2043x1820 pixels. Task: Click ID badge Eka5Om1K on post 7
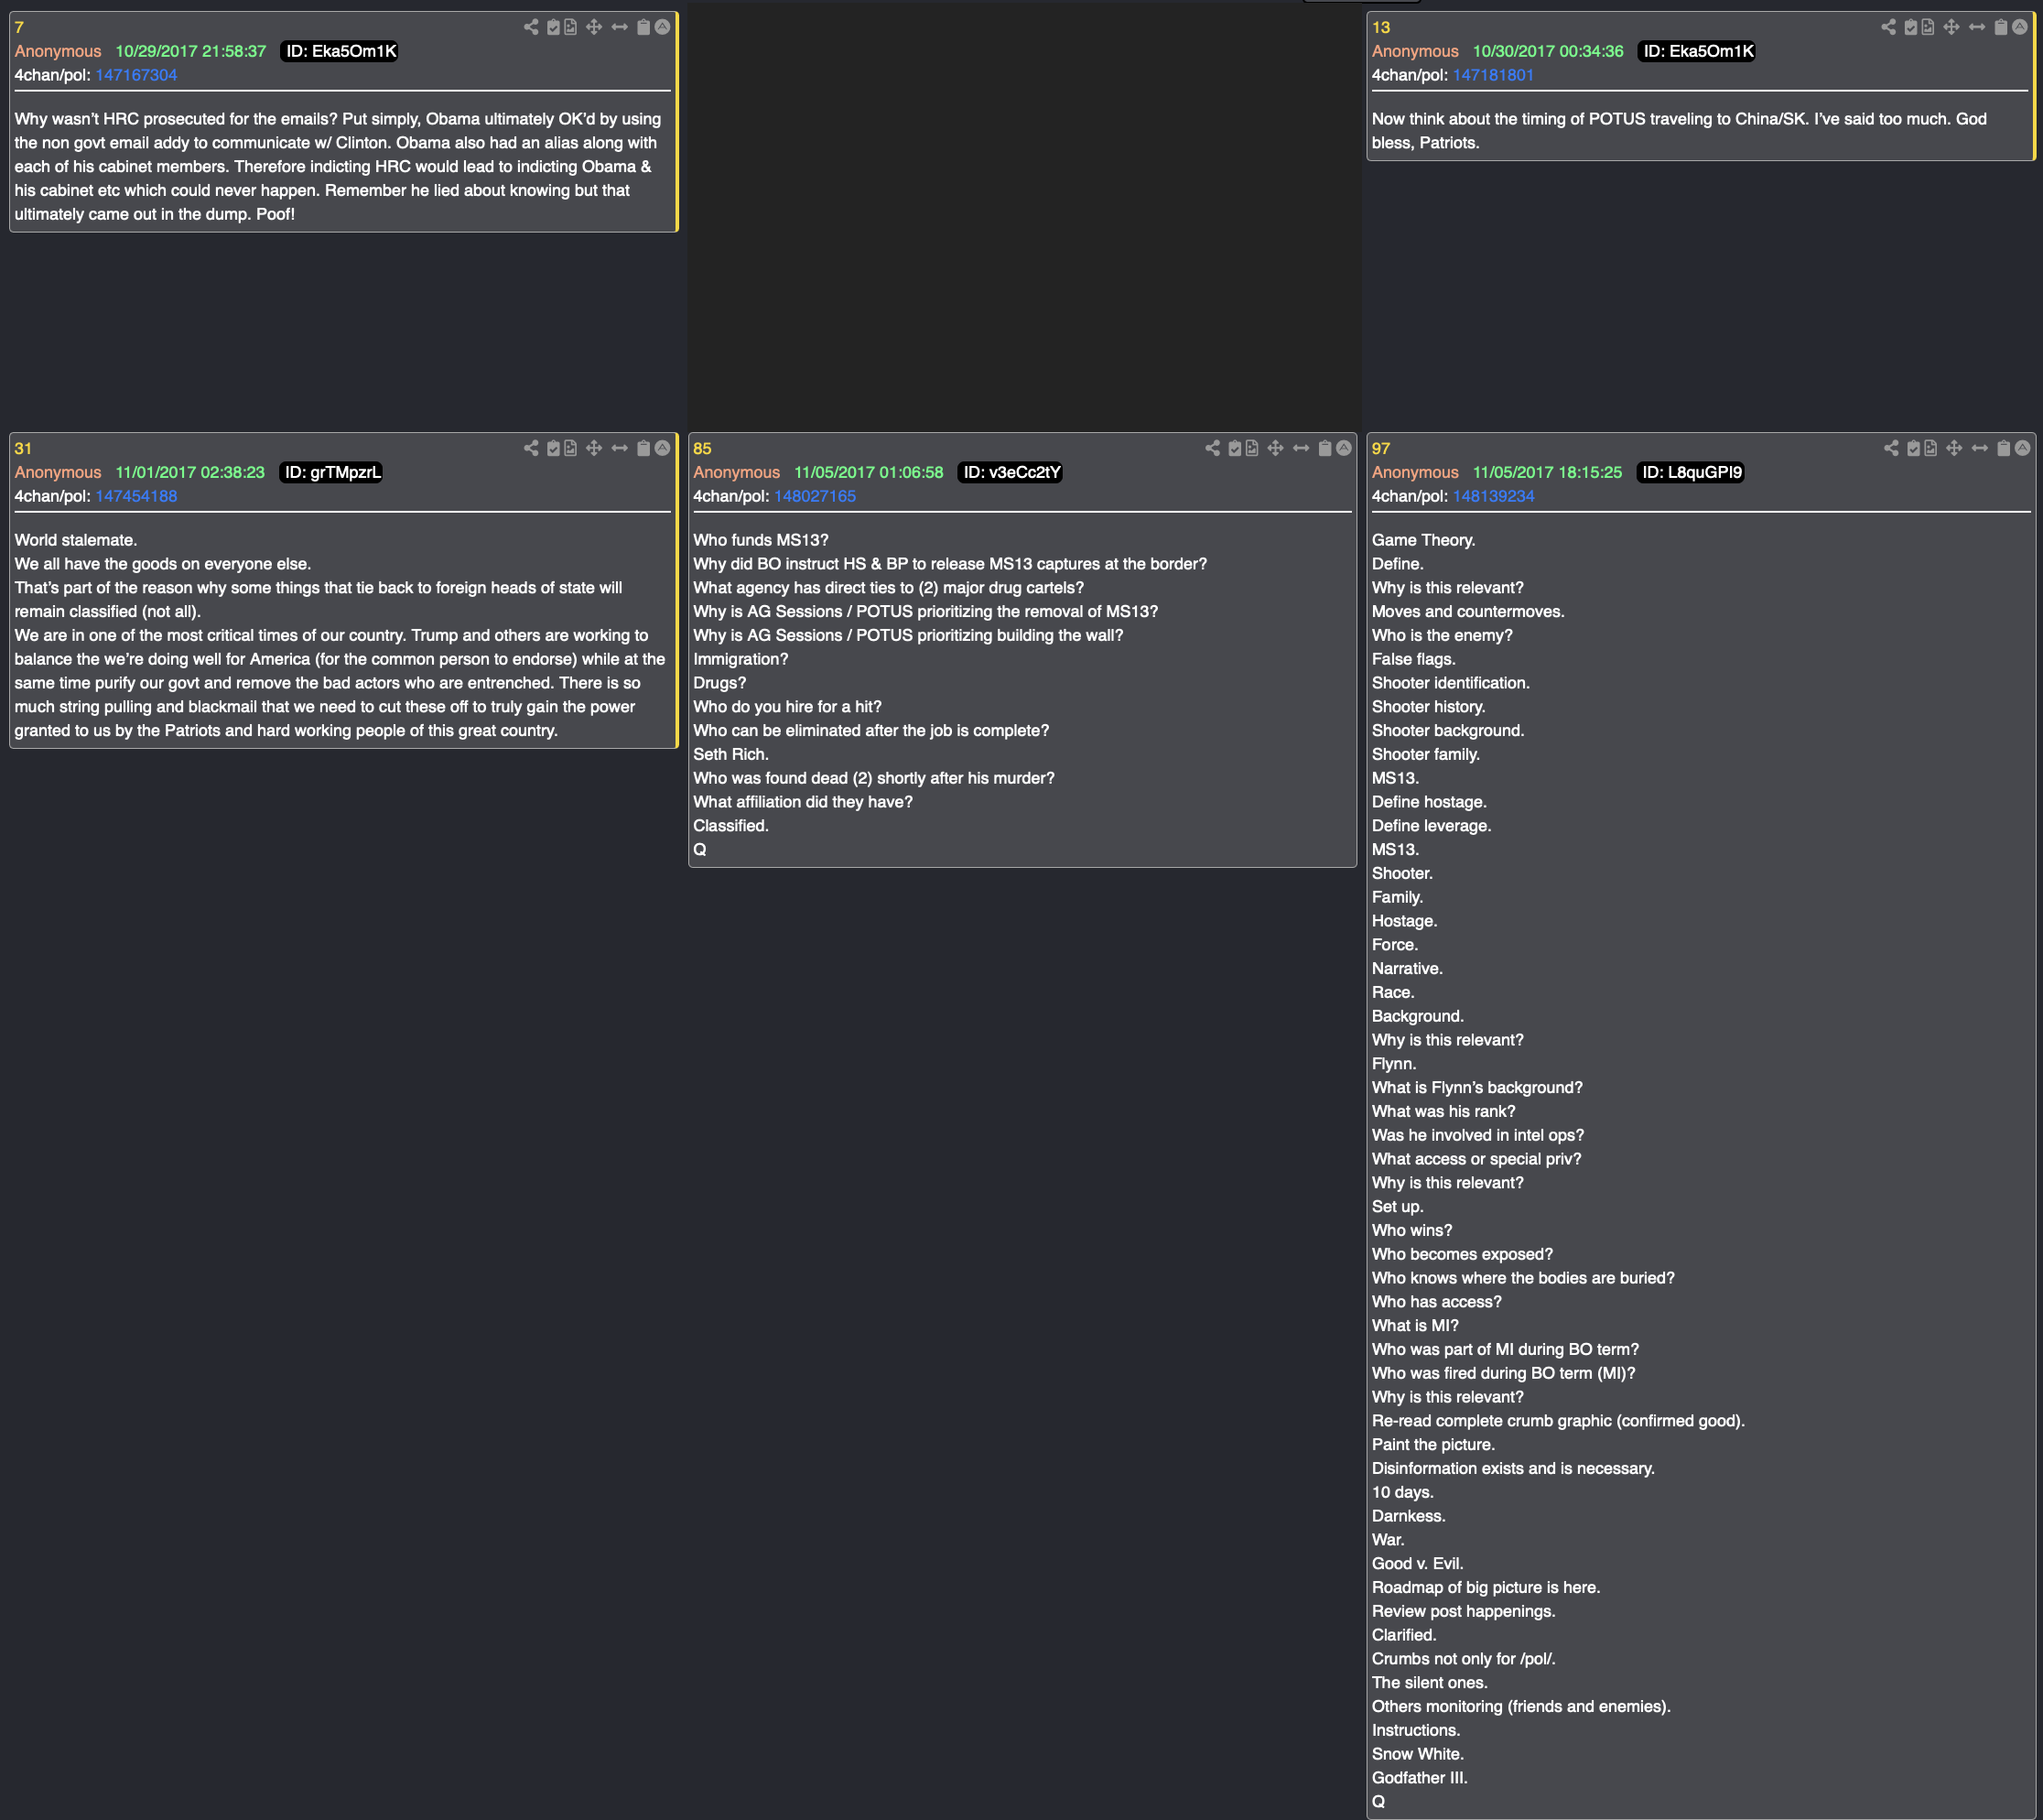[x=340, y=51]
